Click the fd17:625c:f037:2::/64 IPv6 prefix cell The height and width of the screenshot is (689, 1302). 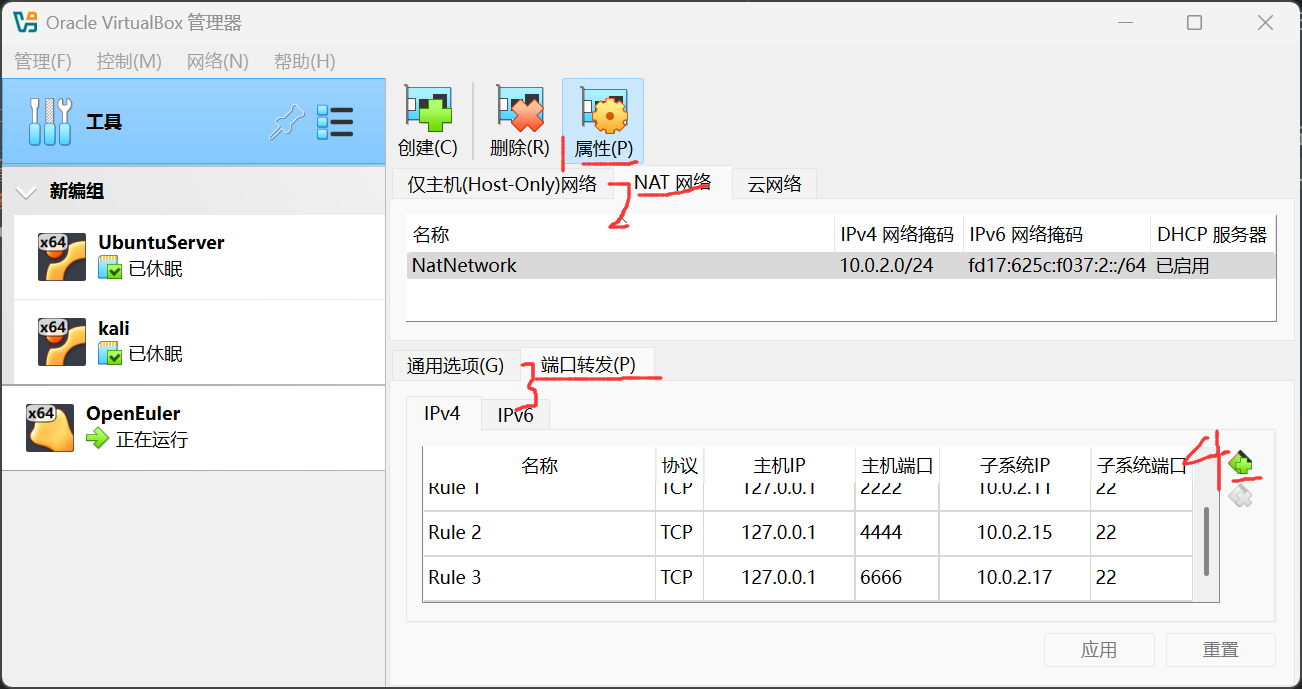(x=1057, y=266)
